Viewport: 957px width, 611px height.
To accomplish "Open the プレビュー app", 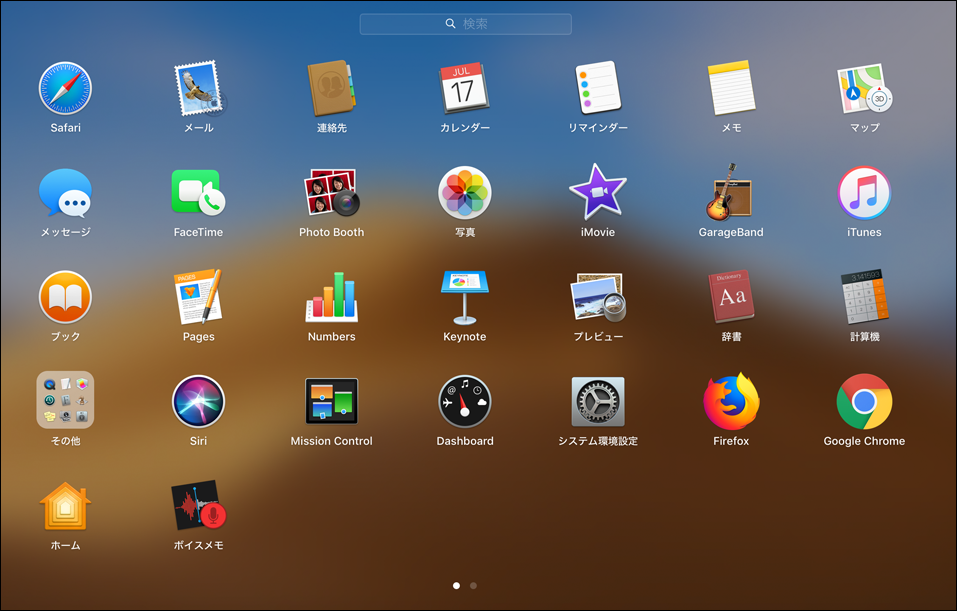I will (x=598, y=297).
